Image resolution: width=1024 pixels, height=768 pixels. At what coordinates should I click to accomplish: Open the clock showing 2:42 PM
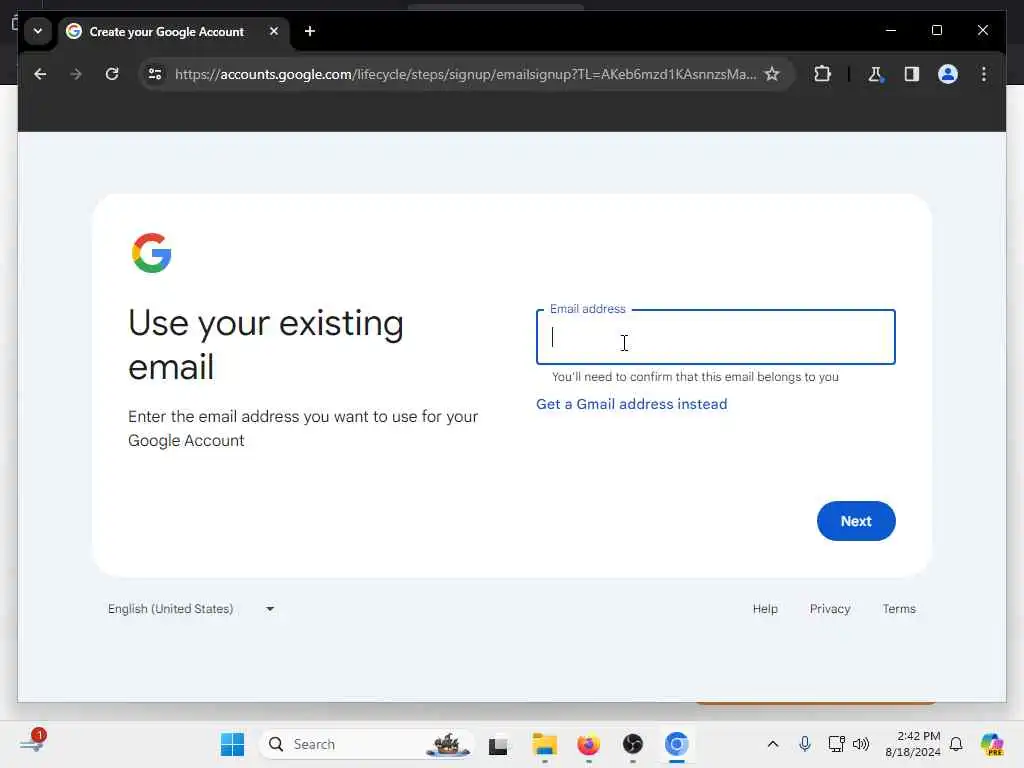pos(912,744)
